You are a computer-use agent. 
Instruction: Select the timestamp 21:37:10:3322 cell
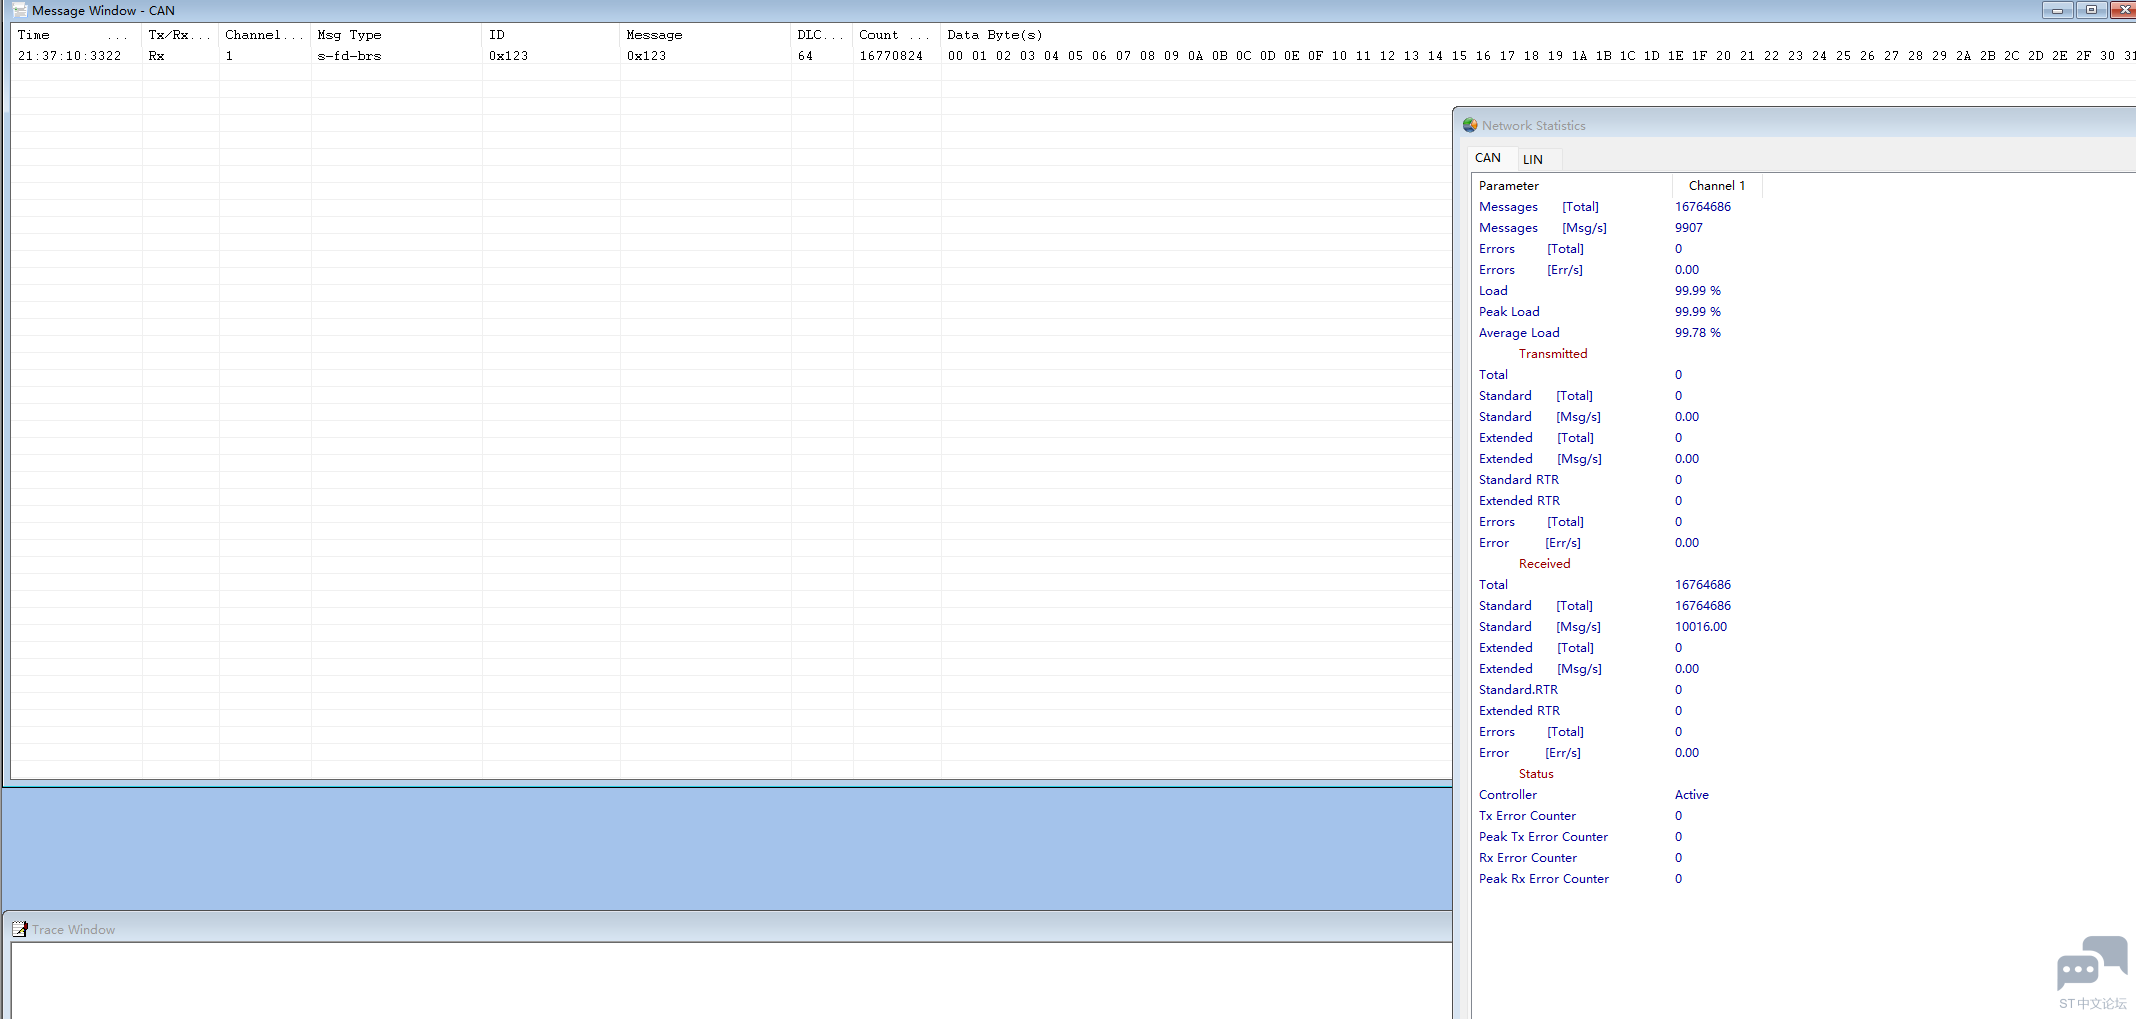coord(69,56)
